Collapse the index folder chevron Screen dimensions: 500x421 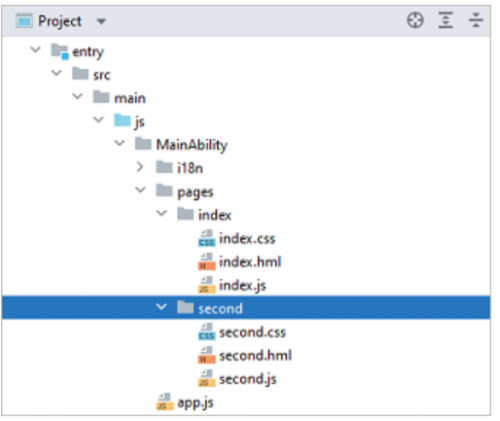(x=162, y=213)
